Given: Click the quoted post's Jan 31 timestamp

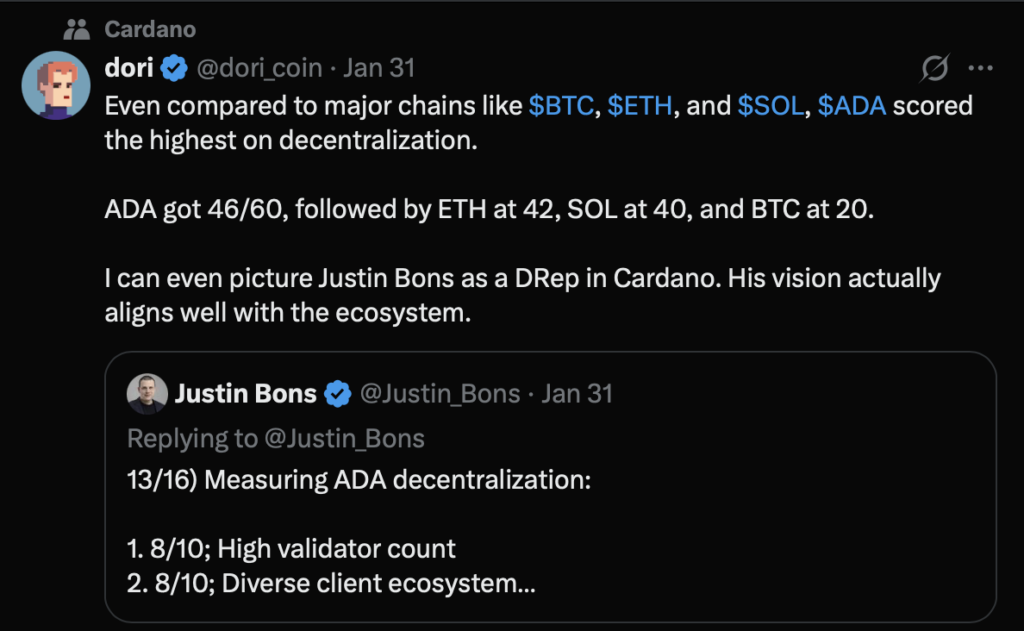Looking at the screenshot, I should [x=577, y=394].
